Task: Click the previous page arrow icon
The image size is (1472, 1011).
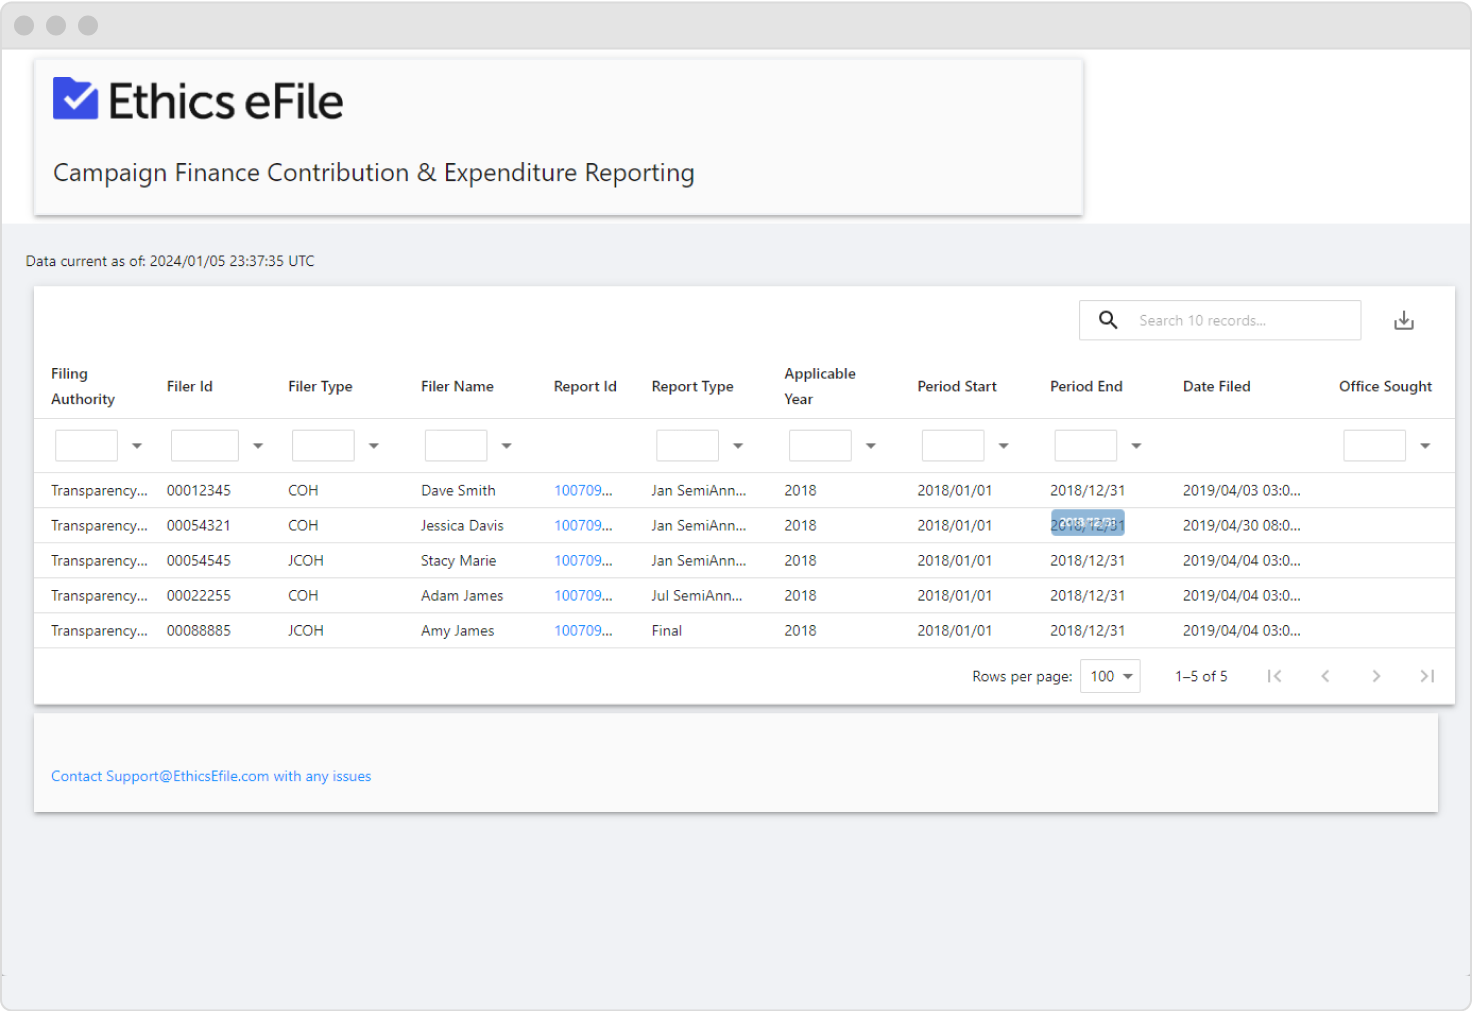Action: (1325, 676)
